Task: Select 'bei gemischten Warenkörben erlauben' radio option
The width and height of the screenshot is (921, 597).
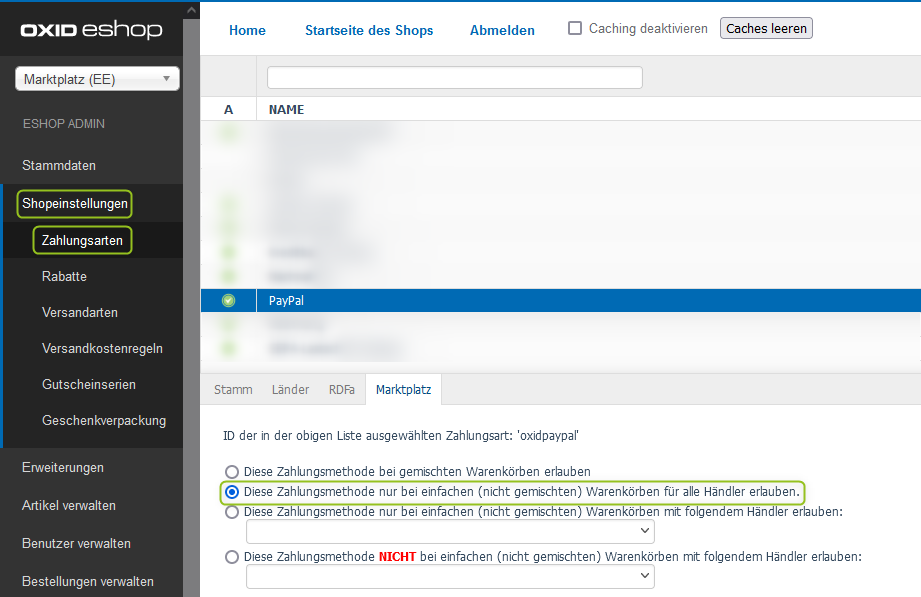Action: [232, 472]
